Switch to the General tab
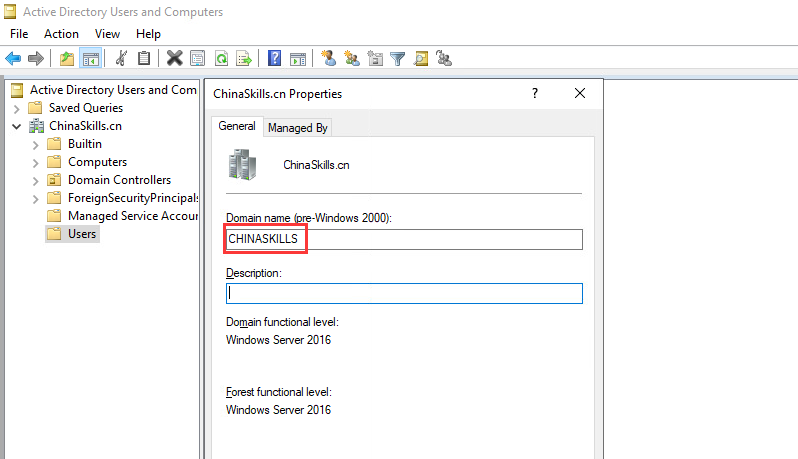This screenshot has height=459, width=798. click(237, 126)
